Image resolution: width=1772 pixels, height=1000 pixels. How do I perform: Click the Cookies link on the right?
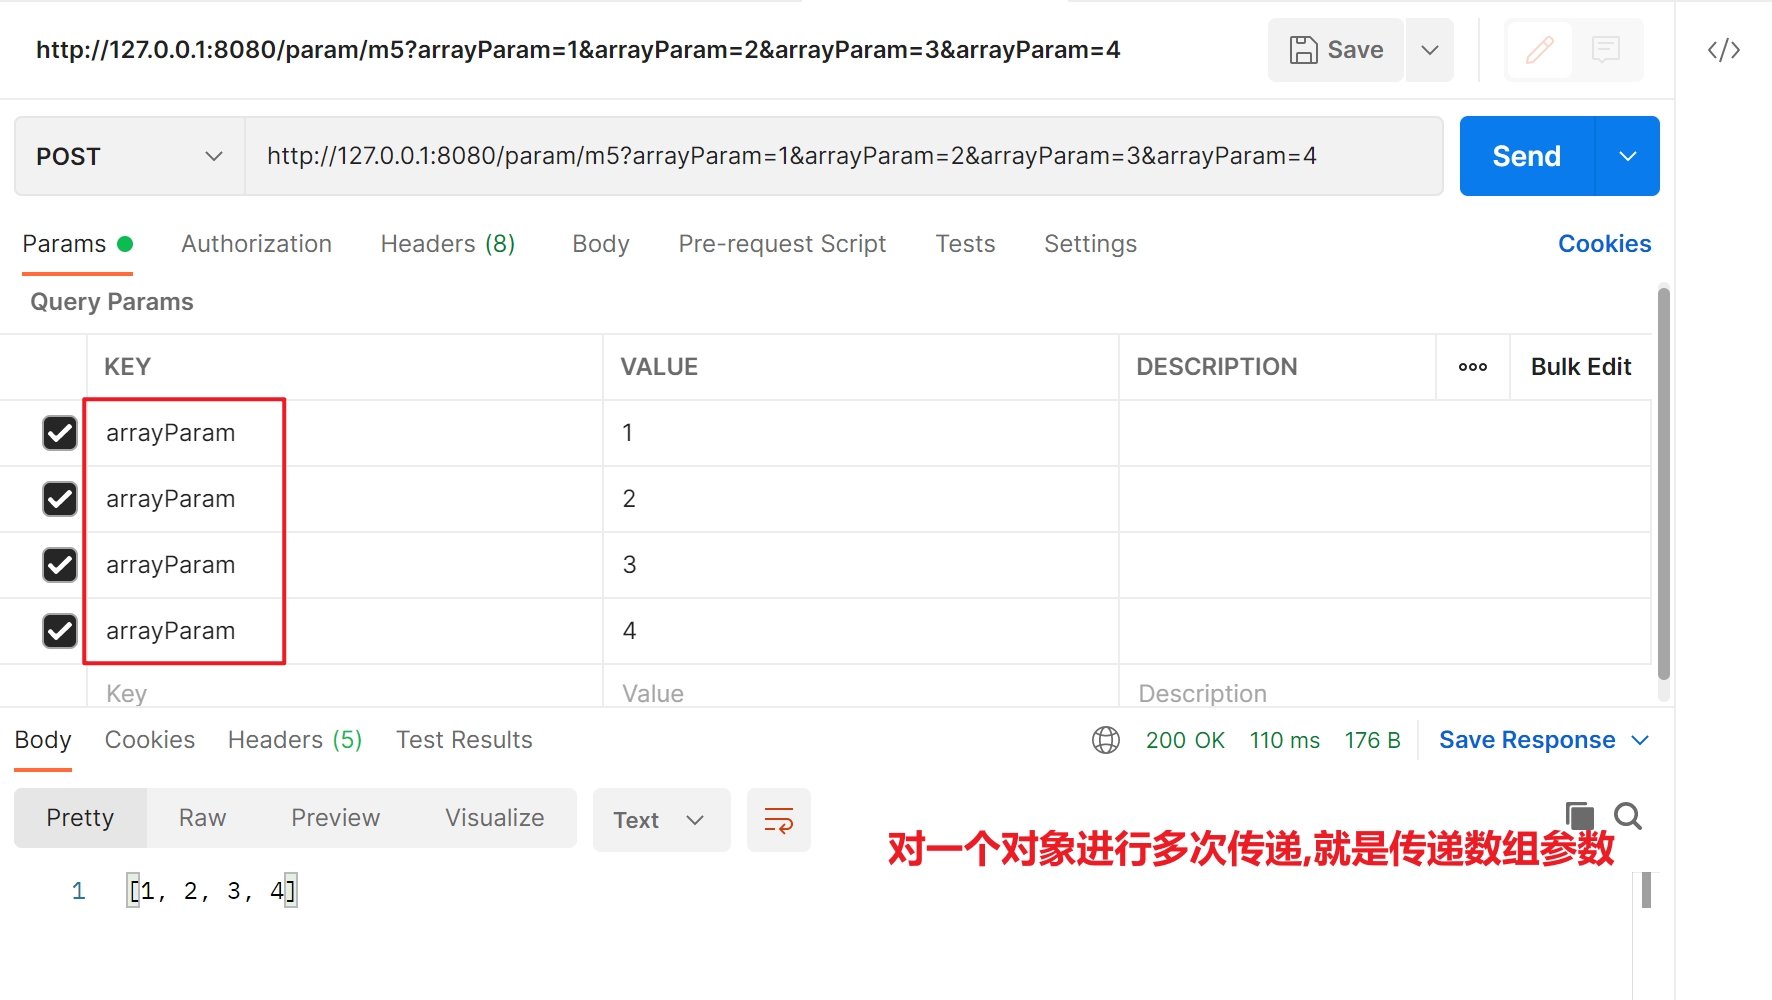pos(1604,244)
